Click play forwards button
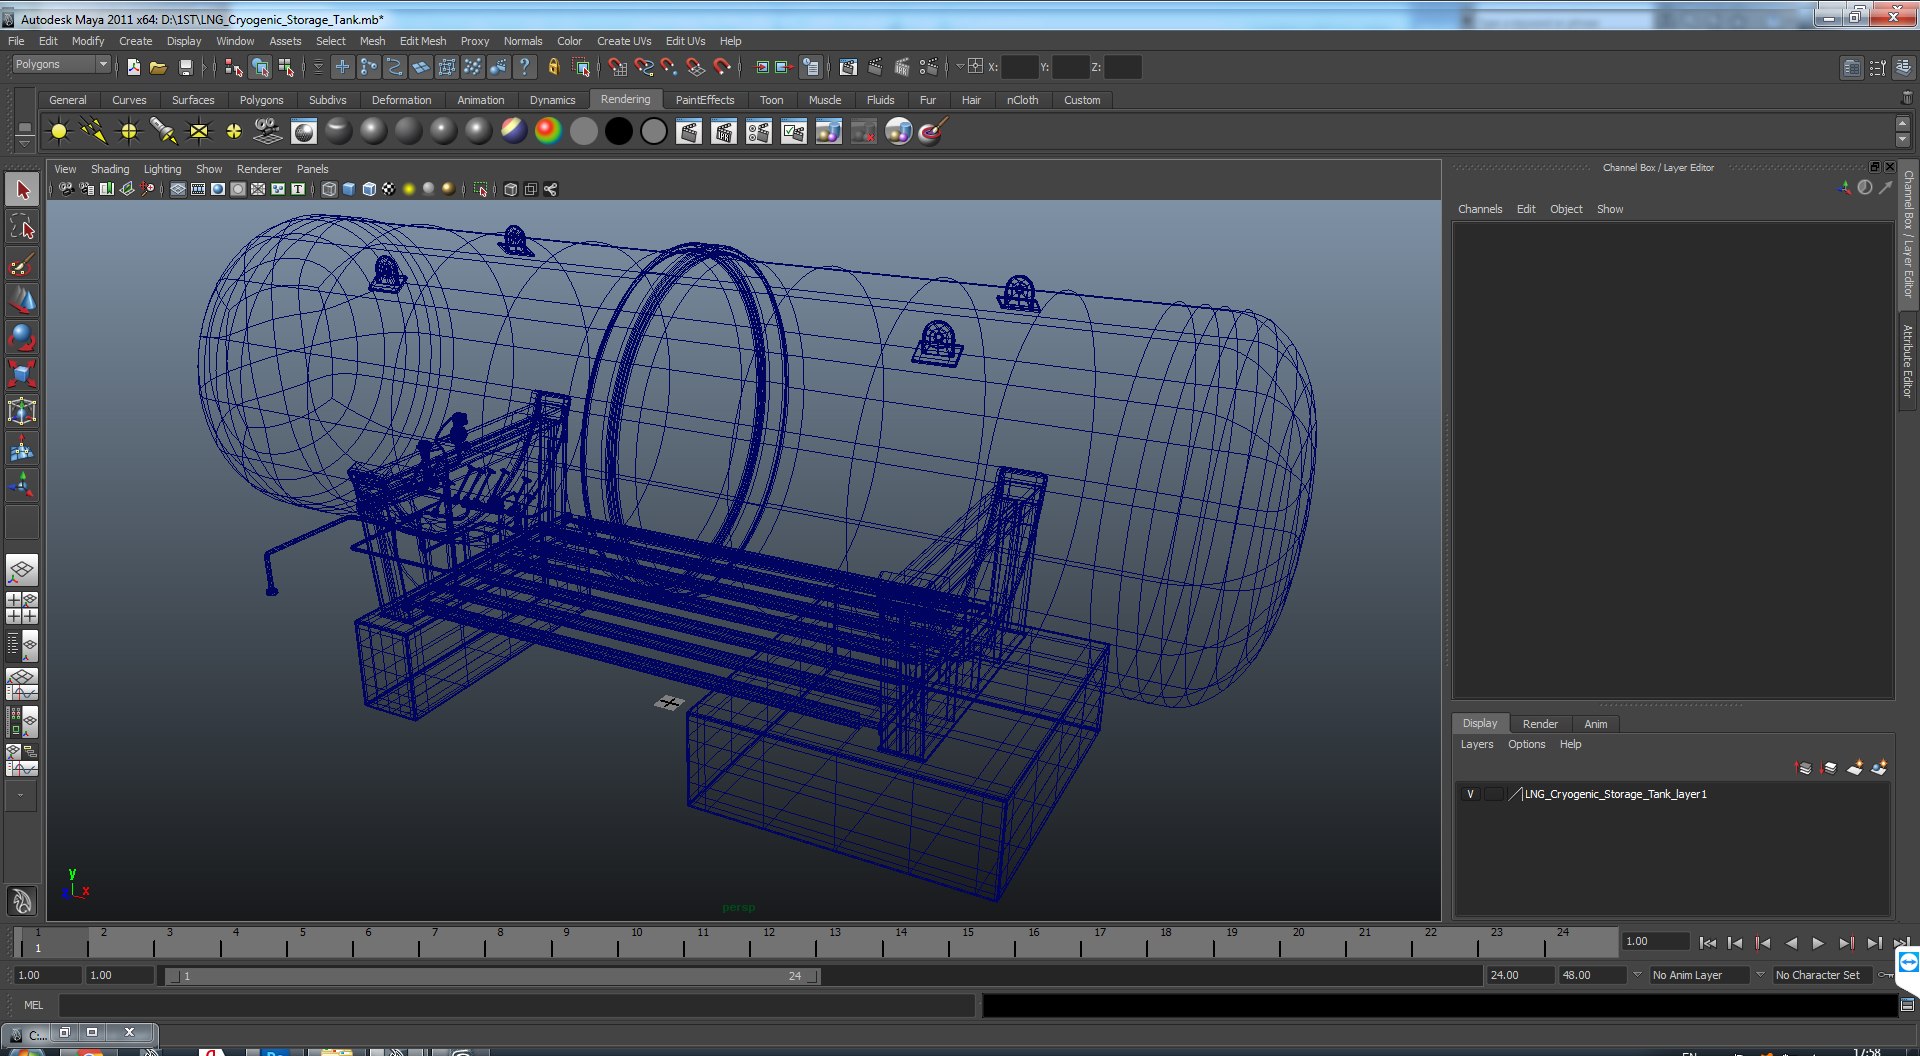 pos(1818,942)
